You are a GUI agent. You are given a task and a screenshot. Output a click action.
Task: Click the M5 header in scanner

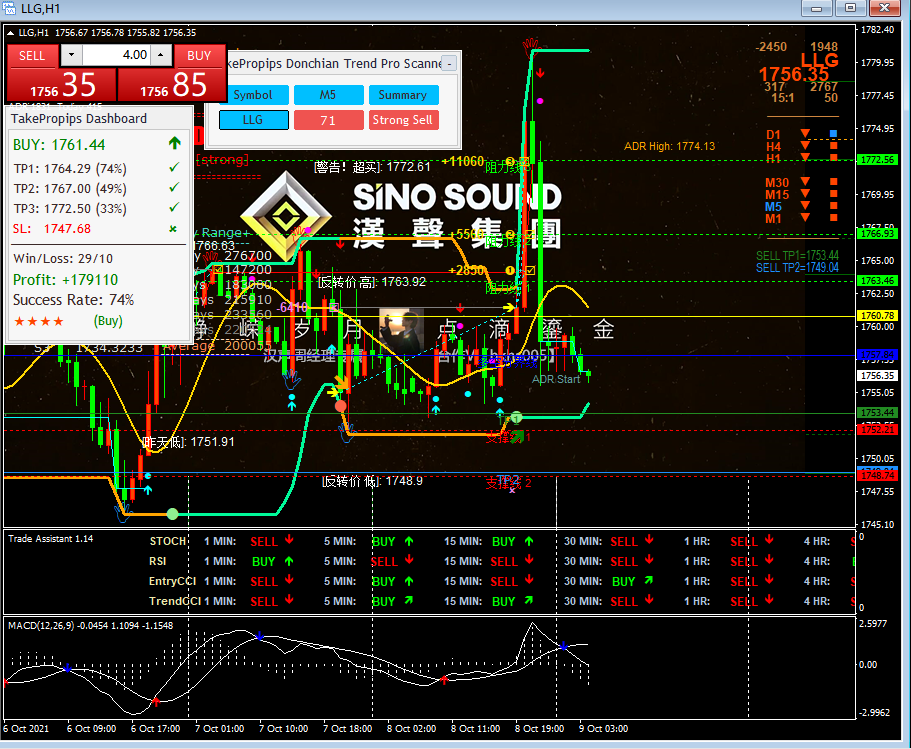tap(328, 95)
